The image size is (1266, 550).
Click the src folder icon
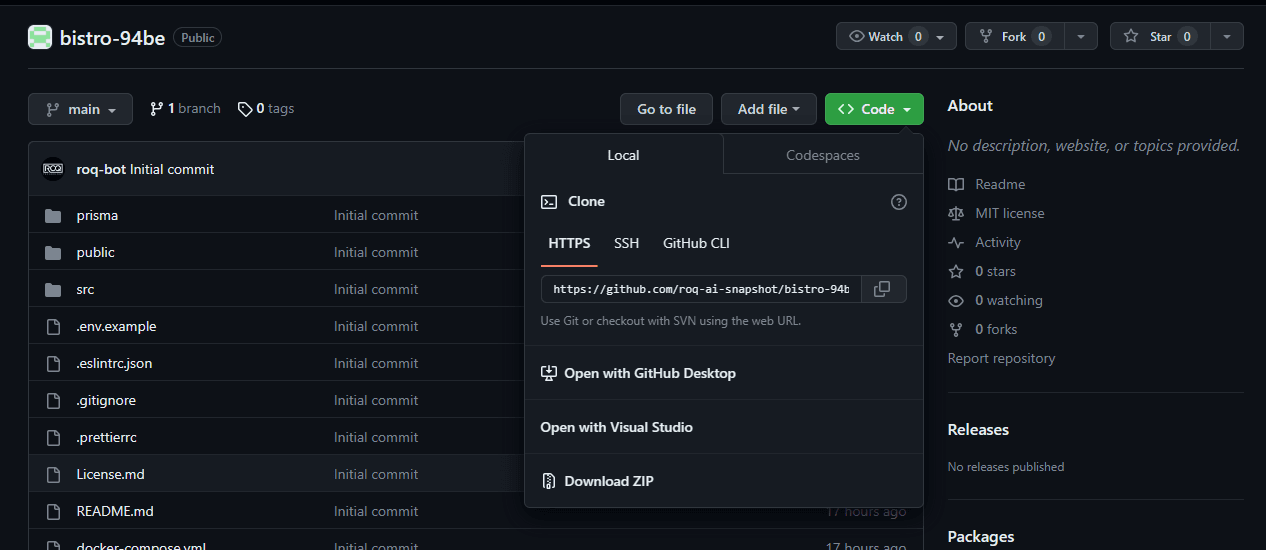pos(53,289)
